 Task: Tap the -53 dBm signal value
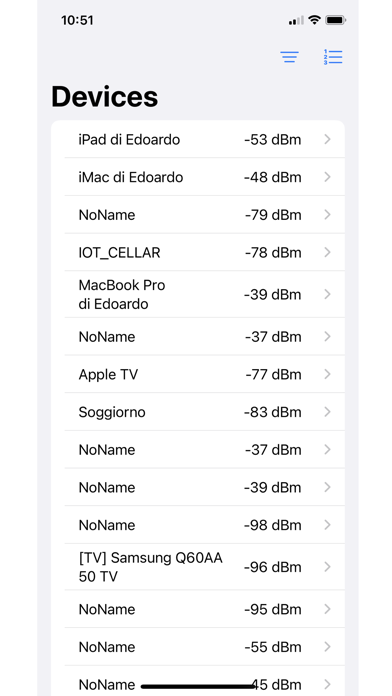coord(273,140)
